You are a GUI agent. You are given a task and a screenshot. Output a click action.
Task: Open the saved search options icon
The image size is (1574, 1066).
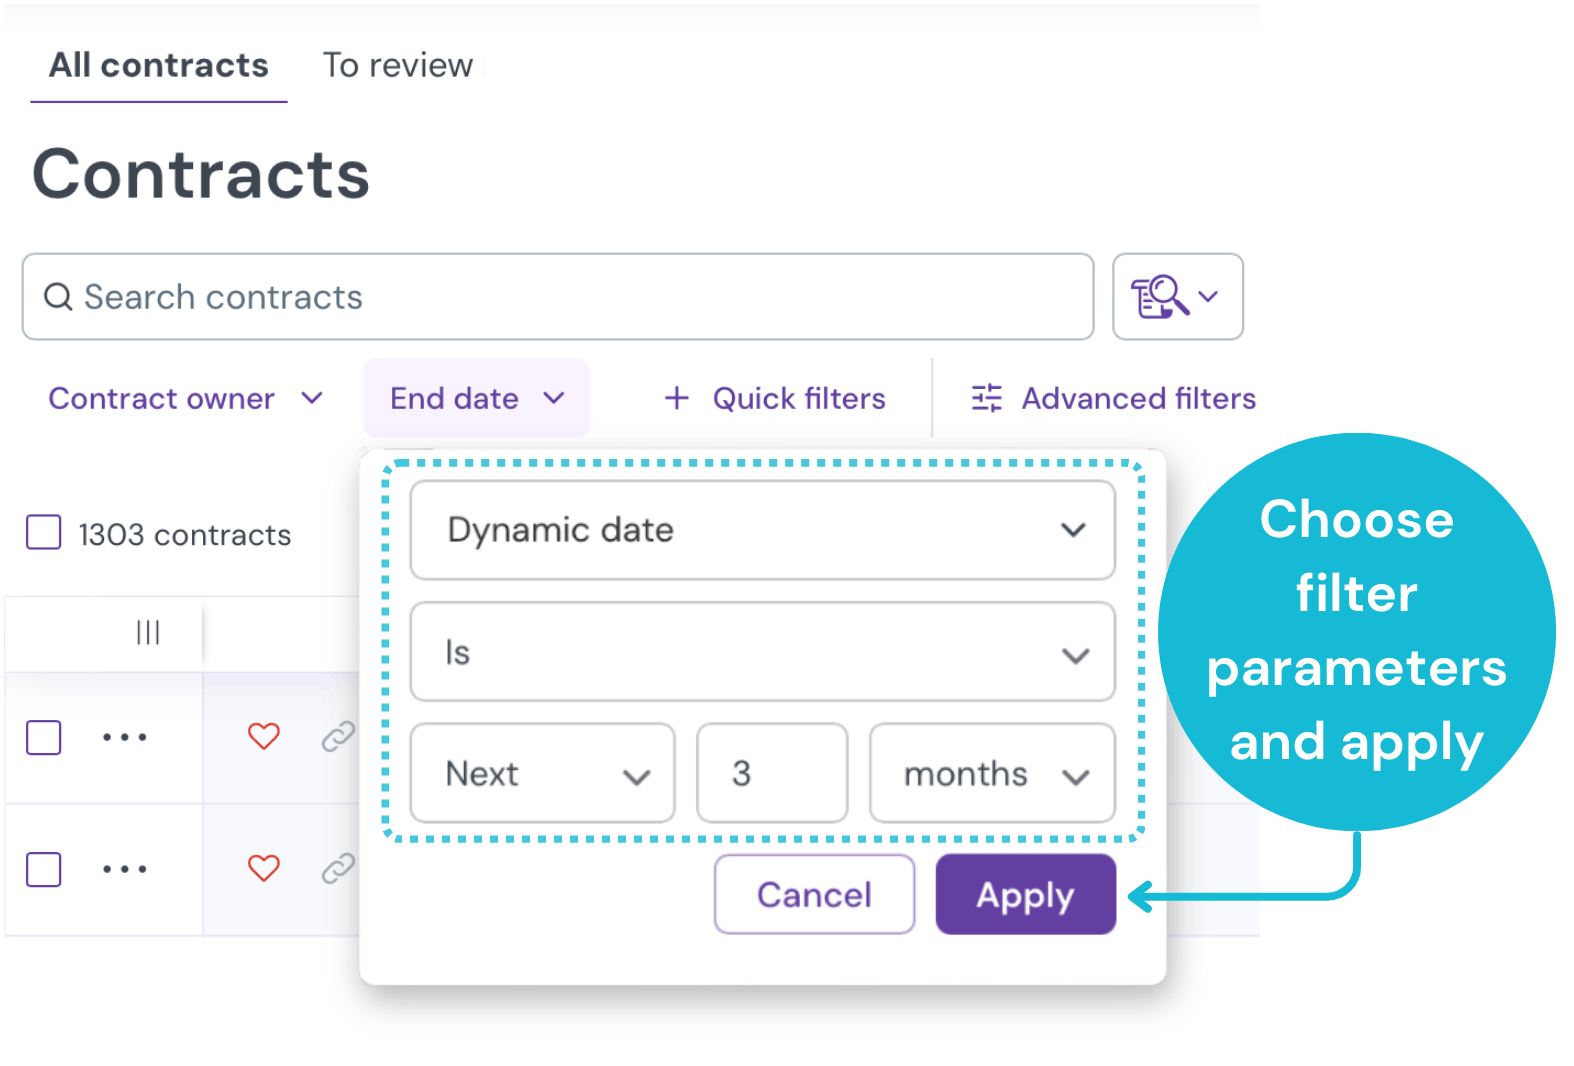point(1177,296)
